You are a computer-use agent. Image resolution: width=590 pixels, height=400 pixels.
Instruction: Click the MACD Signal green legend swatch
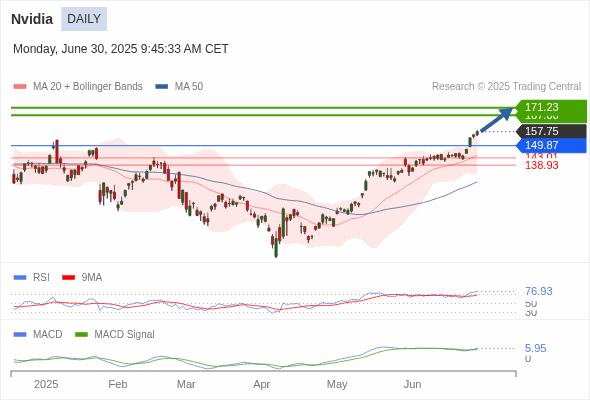(82, 335)
